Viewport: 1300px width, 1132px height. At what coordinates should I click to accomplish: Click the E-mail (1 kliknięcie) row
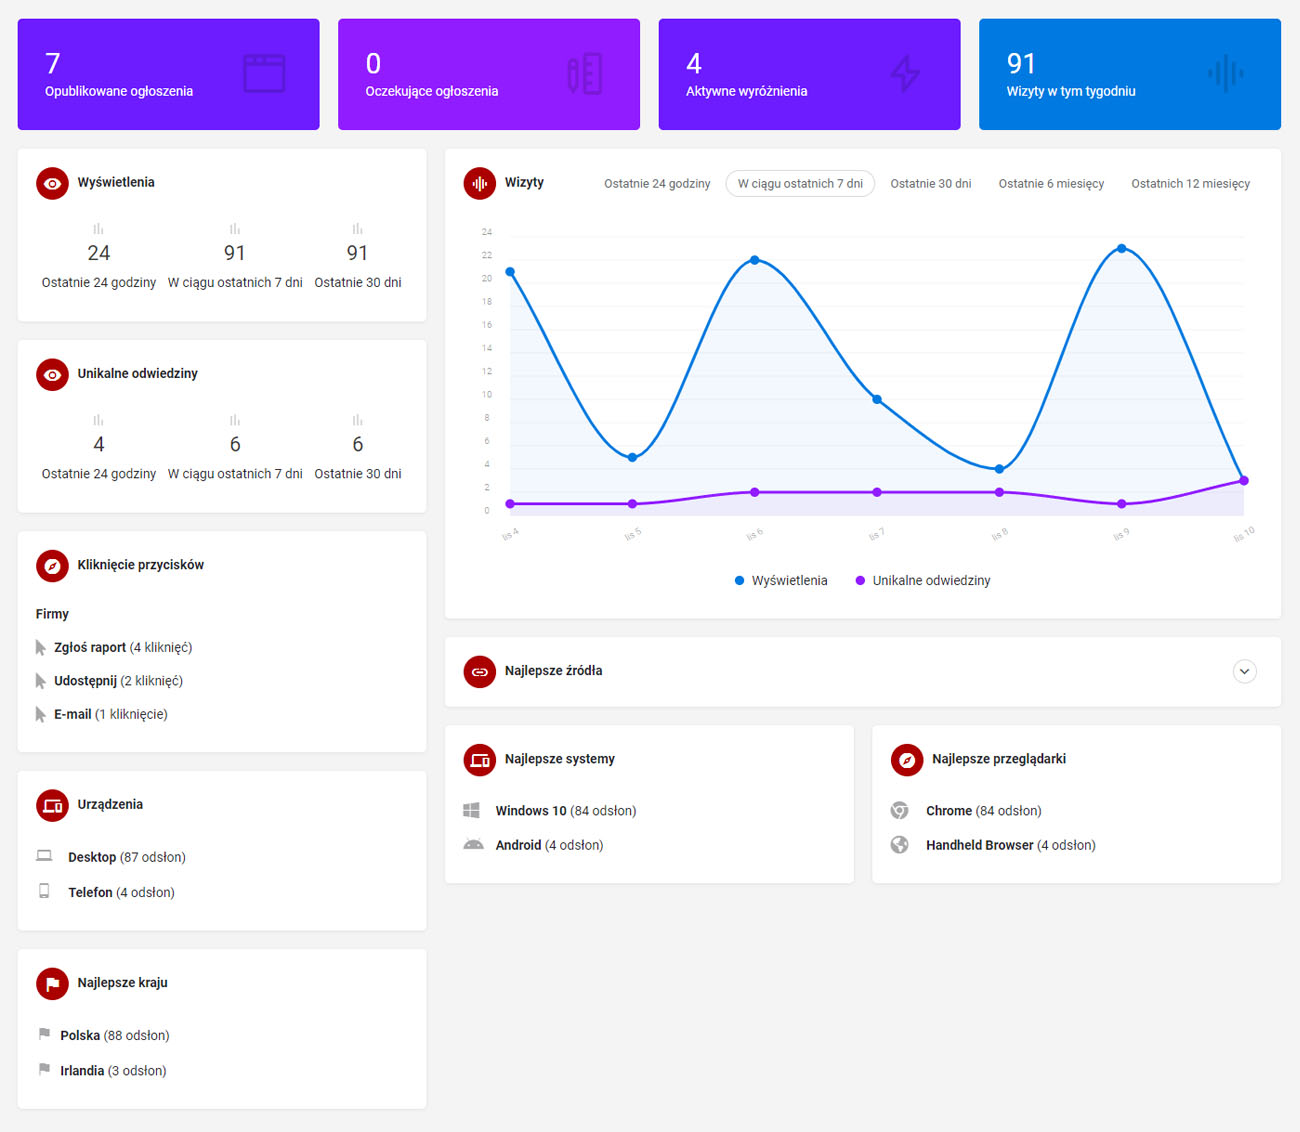(102, 715)
